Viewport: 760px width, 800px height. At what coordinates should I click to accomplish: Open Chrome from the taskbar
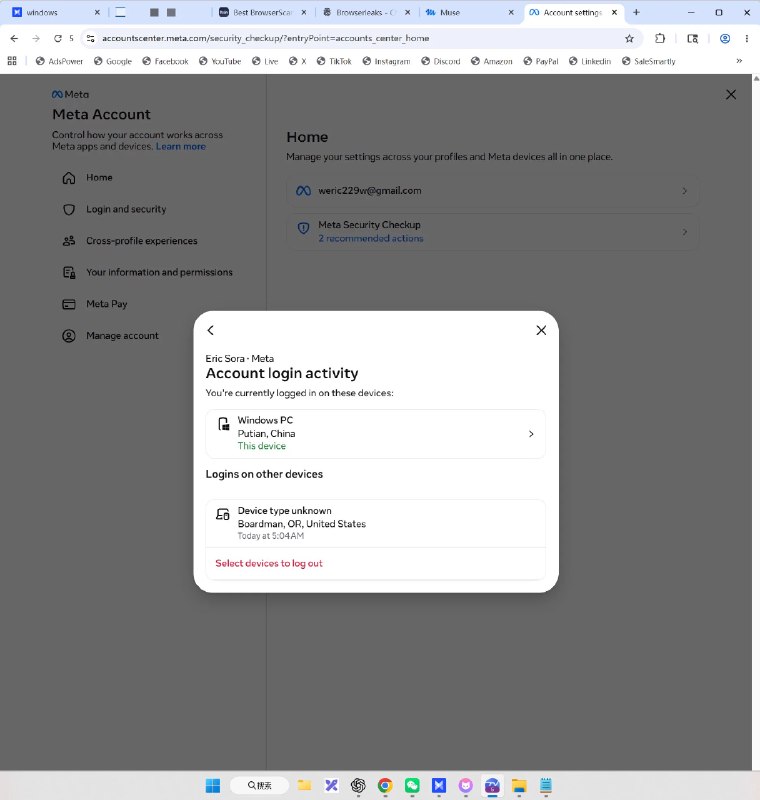point(385,785)
